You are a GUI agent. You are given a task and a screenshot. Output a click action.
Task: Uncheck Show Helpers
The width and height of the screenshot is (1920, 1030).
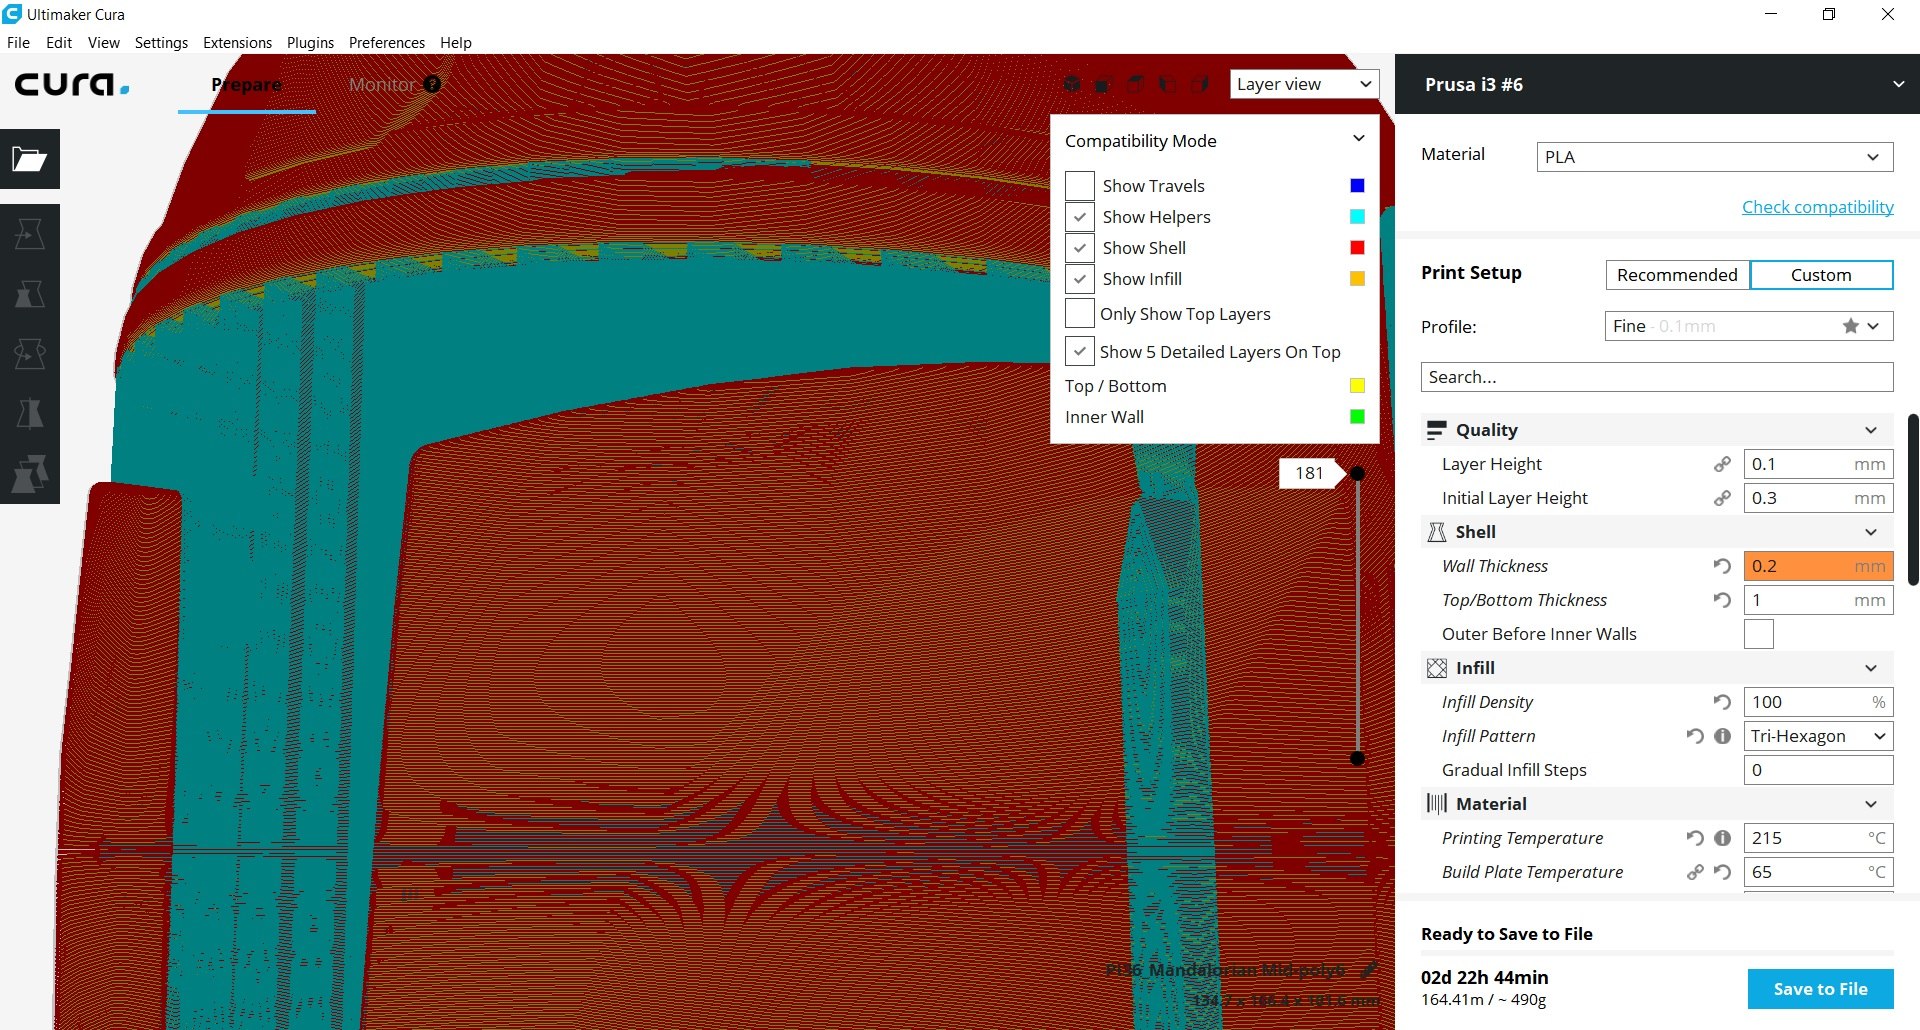(1080, 217)
